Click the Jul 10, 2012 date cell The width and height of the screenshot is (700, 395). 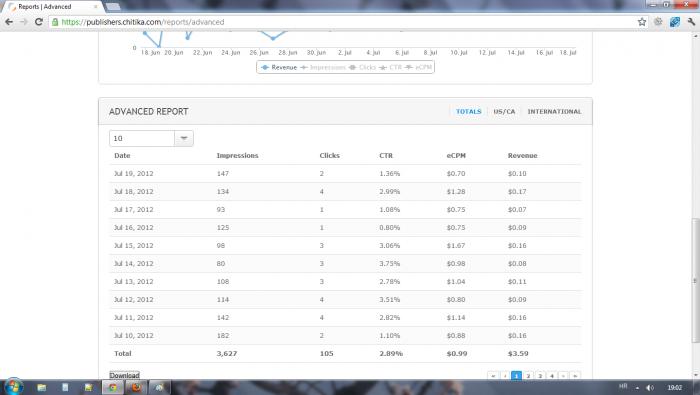(x=133, y=335)
